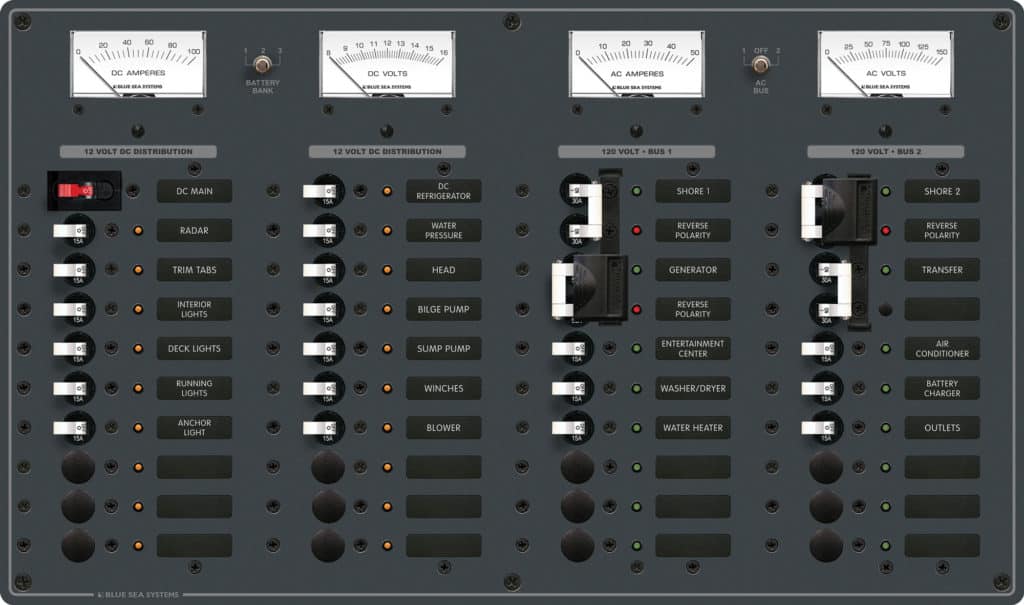Screen dimensions: 1024x605
Task: Click the DC Main label plate
Action: 194,191
